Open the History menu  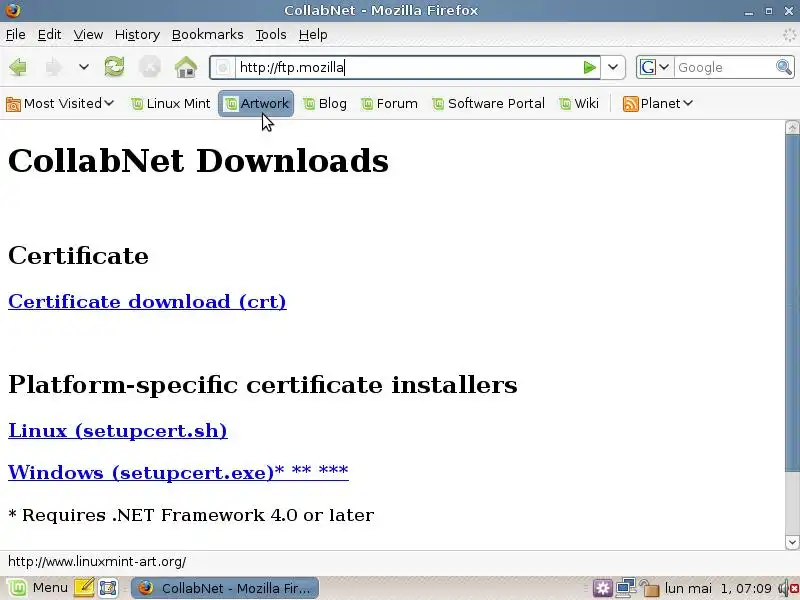pyautogui.click(x=137, y=35)
